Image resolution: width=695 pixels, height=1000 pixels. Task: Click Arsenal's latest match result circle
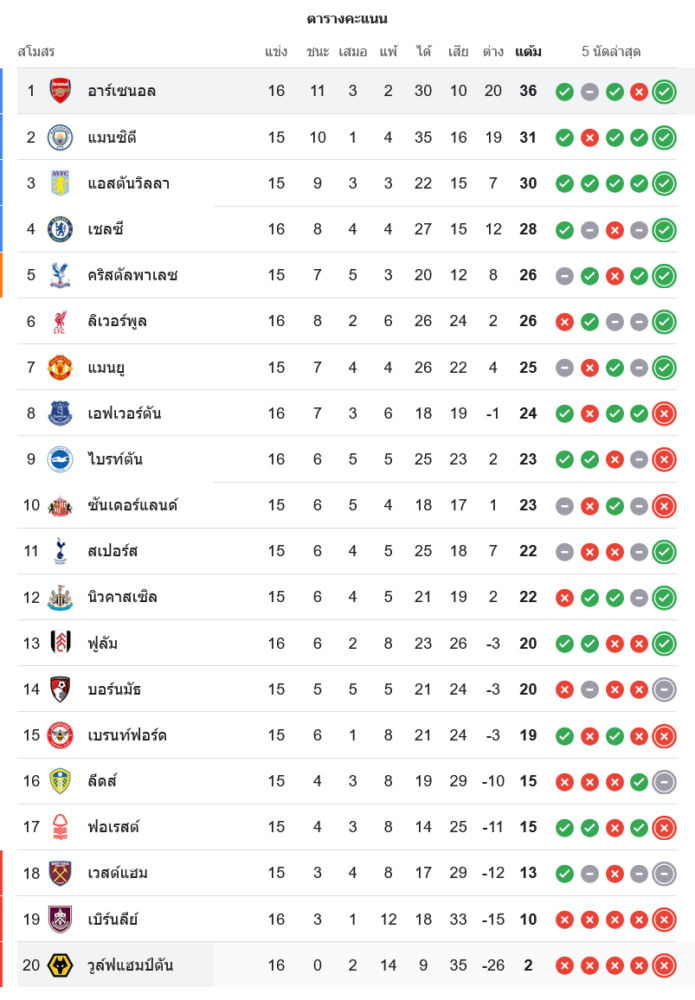(x=664, y=92)
